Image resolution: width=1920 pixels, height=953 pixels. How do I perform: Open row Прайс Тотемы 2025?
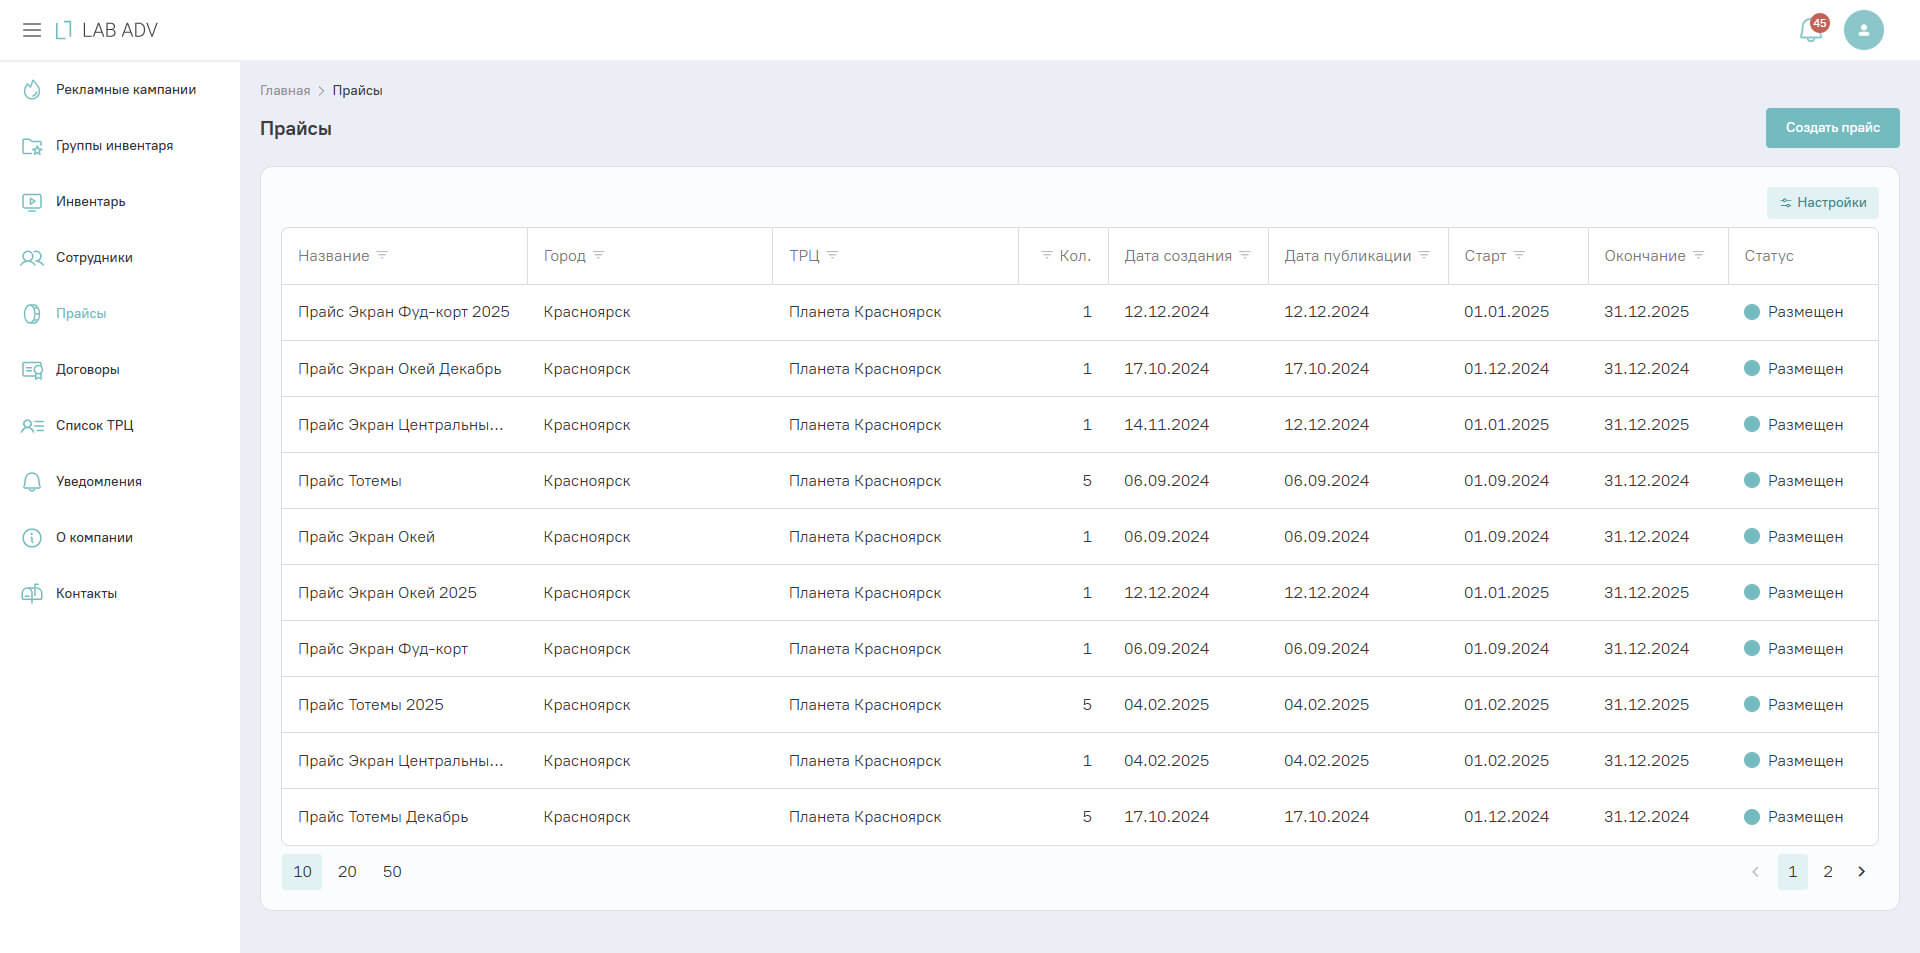[1079, 705]
